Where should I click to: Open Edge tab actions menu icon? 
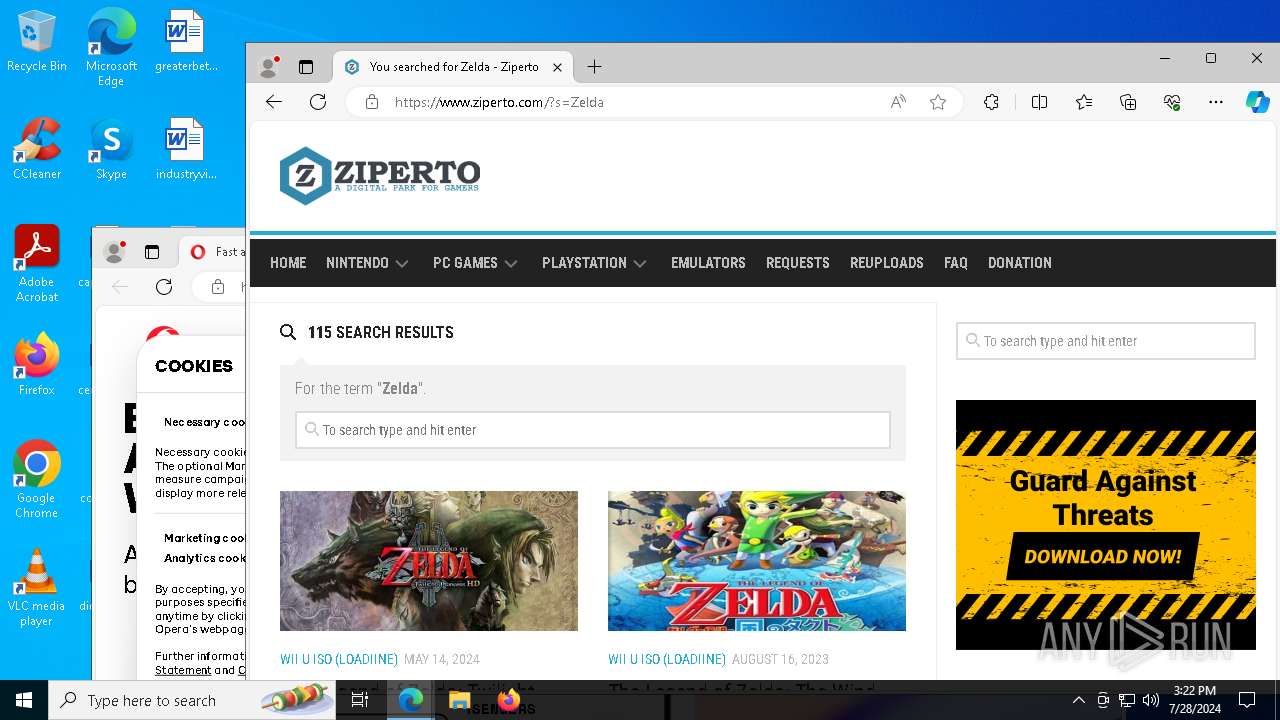tap(306, 67)
